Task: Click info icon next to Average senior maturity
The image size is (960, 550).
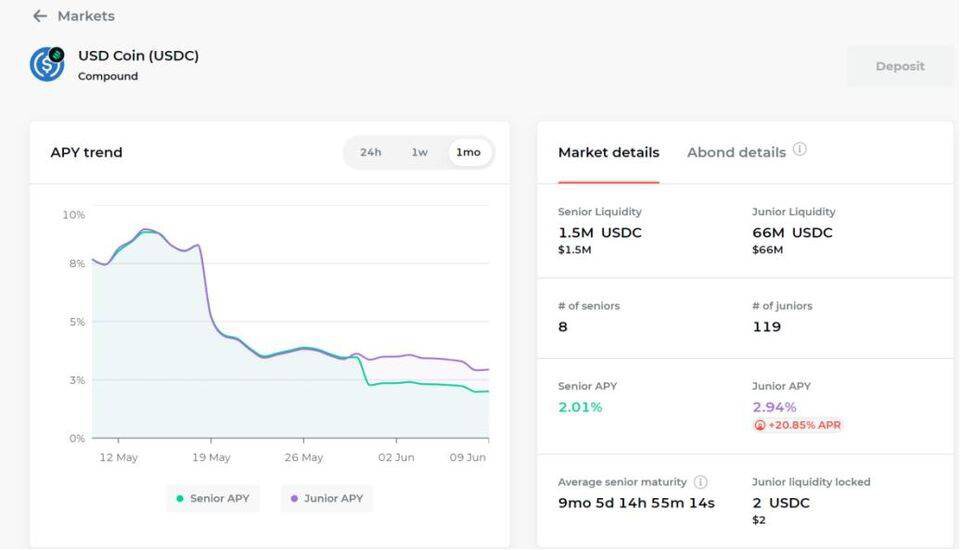Action: (701, 482)
